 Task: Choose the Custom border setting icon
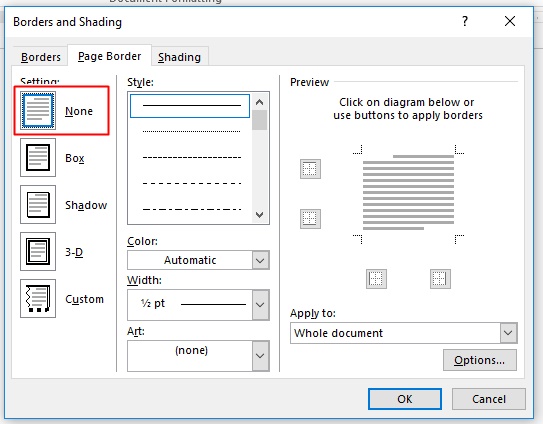38,299
